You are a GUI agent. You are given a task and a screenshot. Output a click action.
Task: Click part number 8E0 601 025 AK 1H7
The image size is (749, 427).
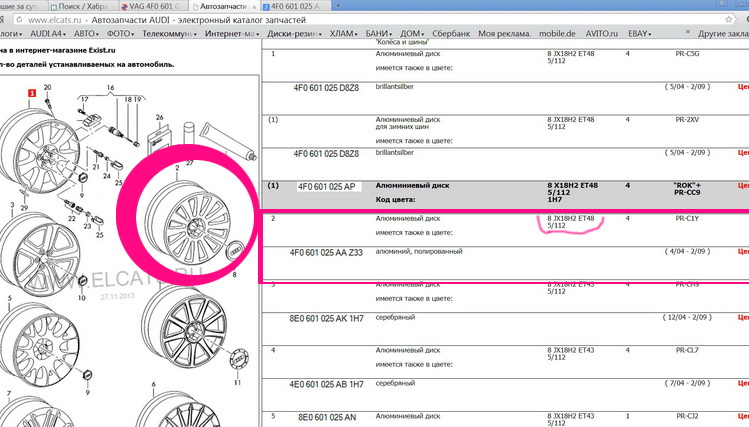[x=326, y=319]
